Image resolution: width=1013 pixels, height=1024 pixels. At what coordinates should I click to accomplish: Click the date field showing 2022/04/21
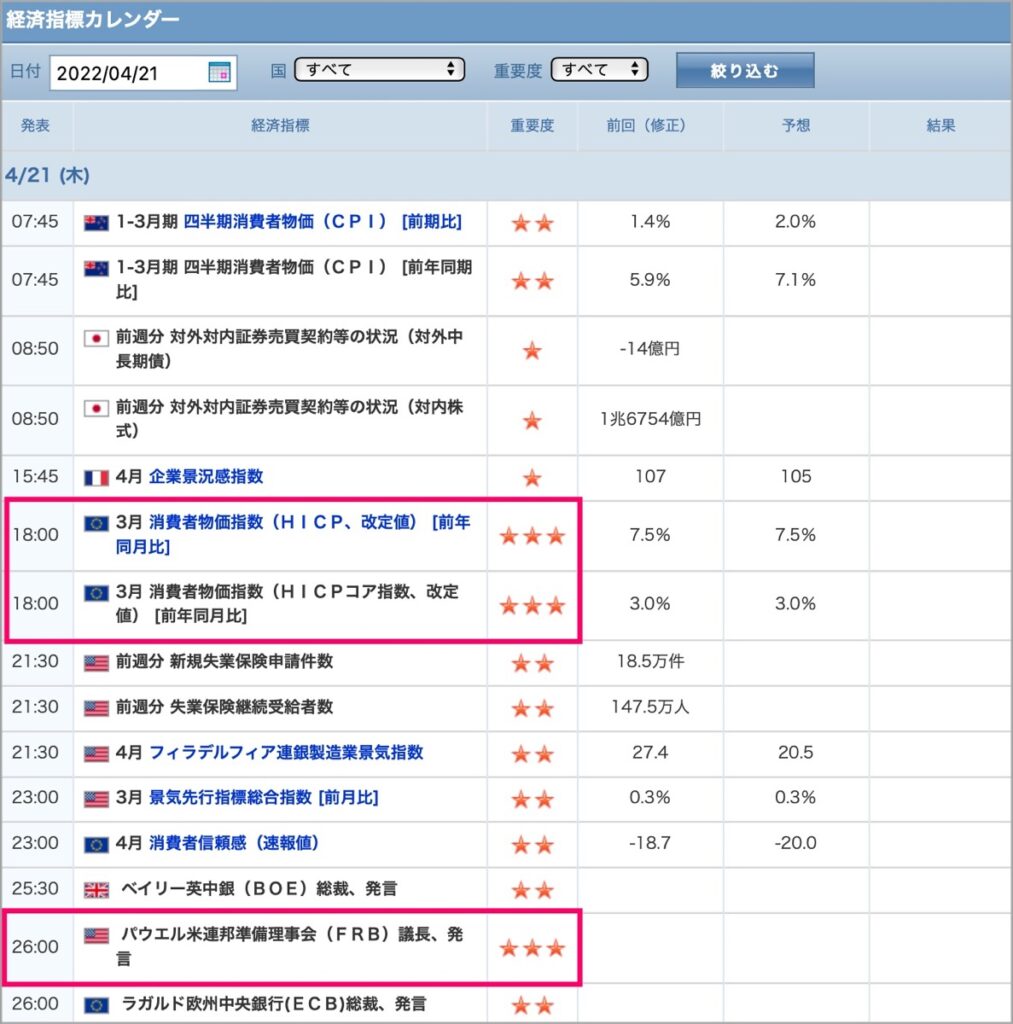pyautogui.click(x=143, y=72)
